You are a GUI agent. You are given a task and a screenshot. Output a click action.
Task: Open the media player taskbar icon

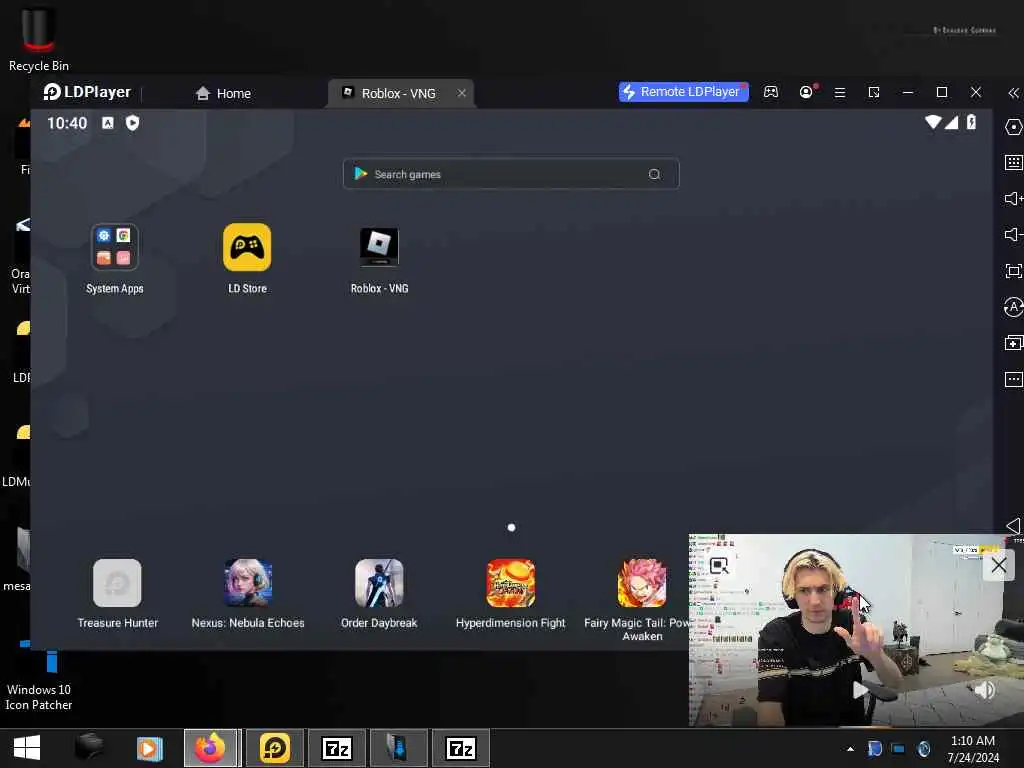point(149,748)
